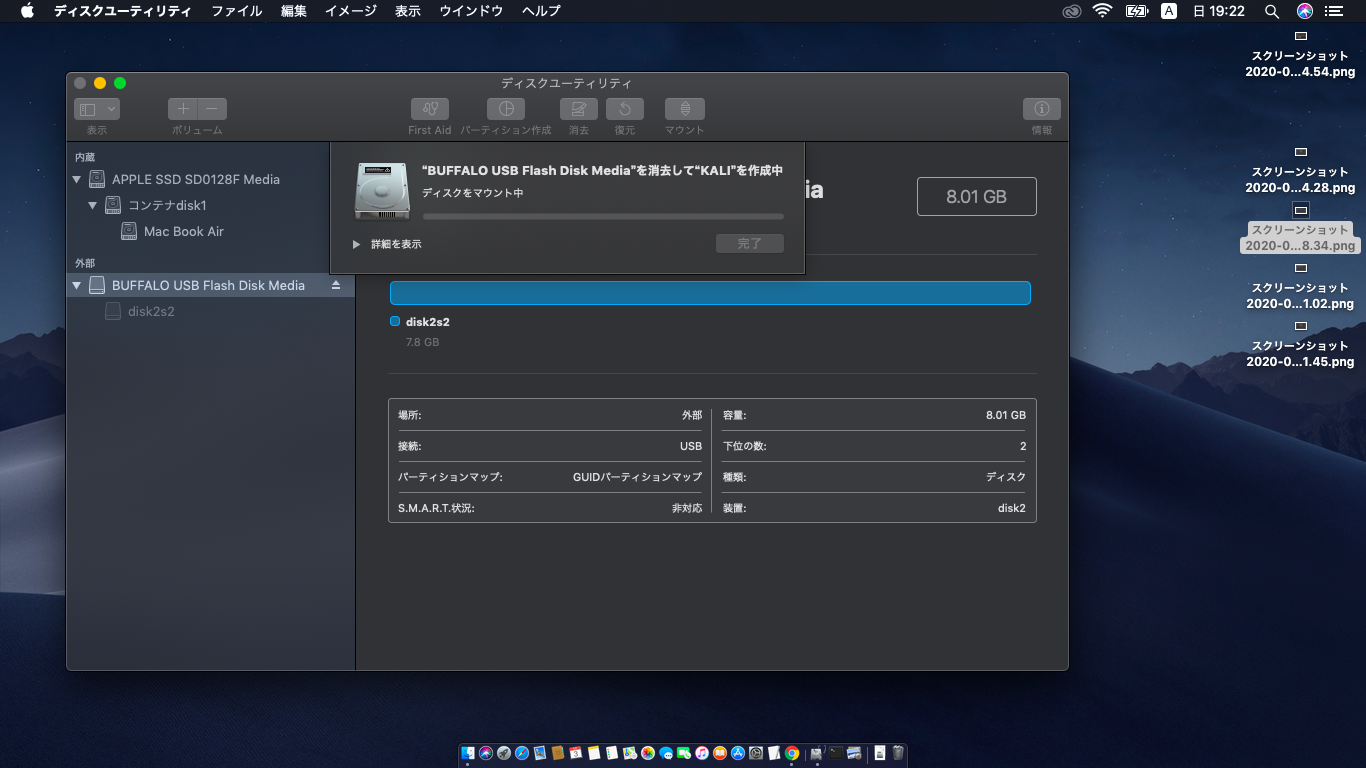Viewport: 1366px width, 768px height.
Task: Open the Apple menu
Action: pos(27,11)
